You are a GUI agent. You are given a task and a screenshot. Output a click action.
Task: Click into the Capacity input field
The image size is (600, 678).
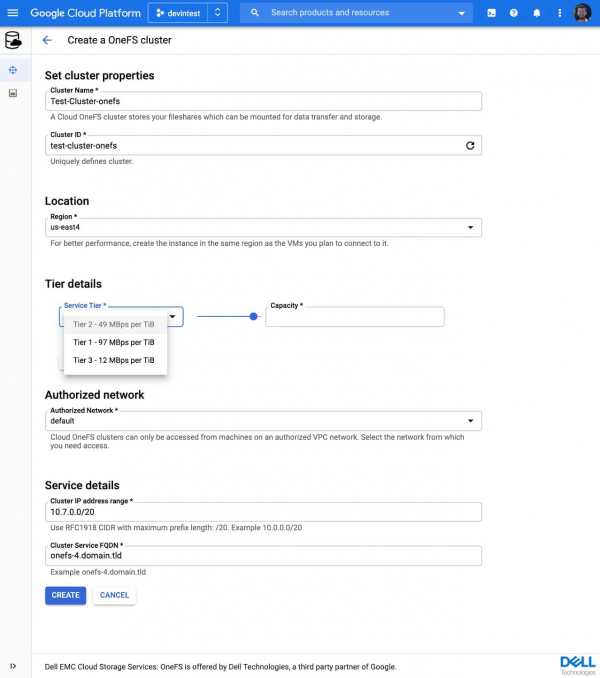tap(355, 317)
